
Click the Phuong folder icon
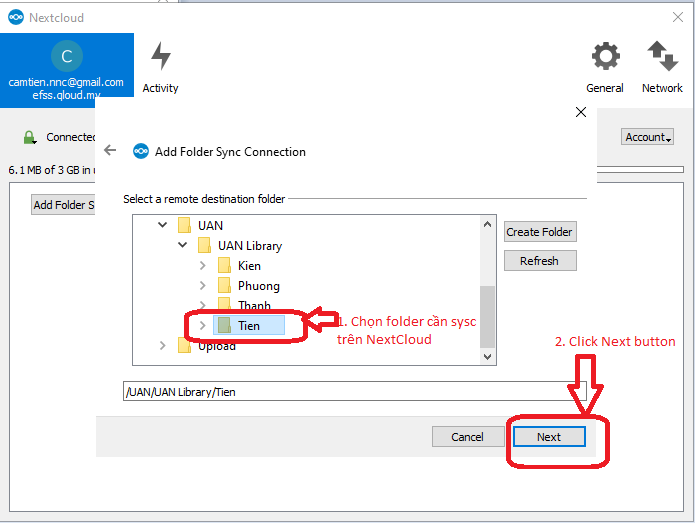224,285
